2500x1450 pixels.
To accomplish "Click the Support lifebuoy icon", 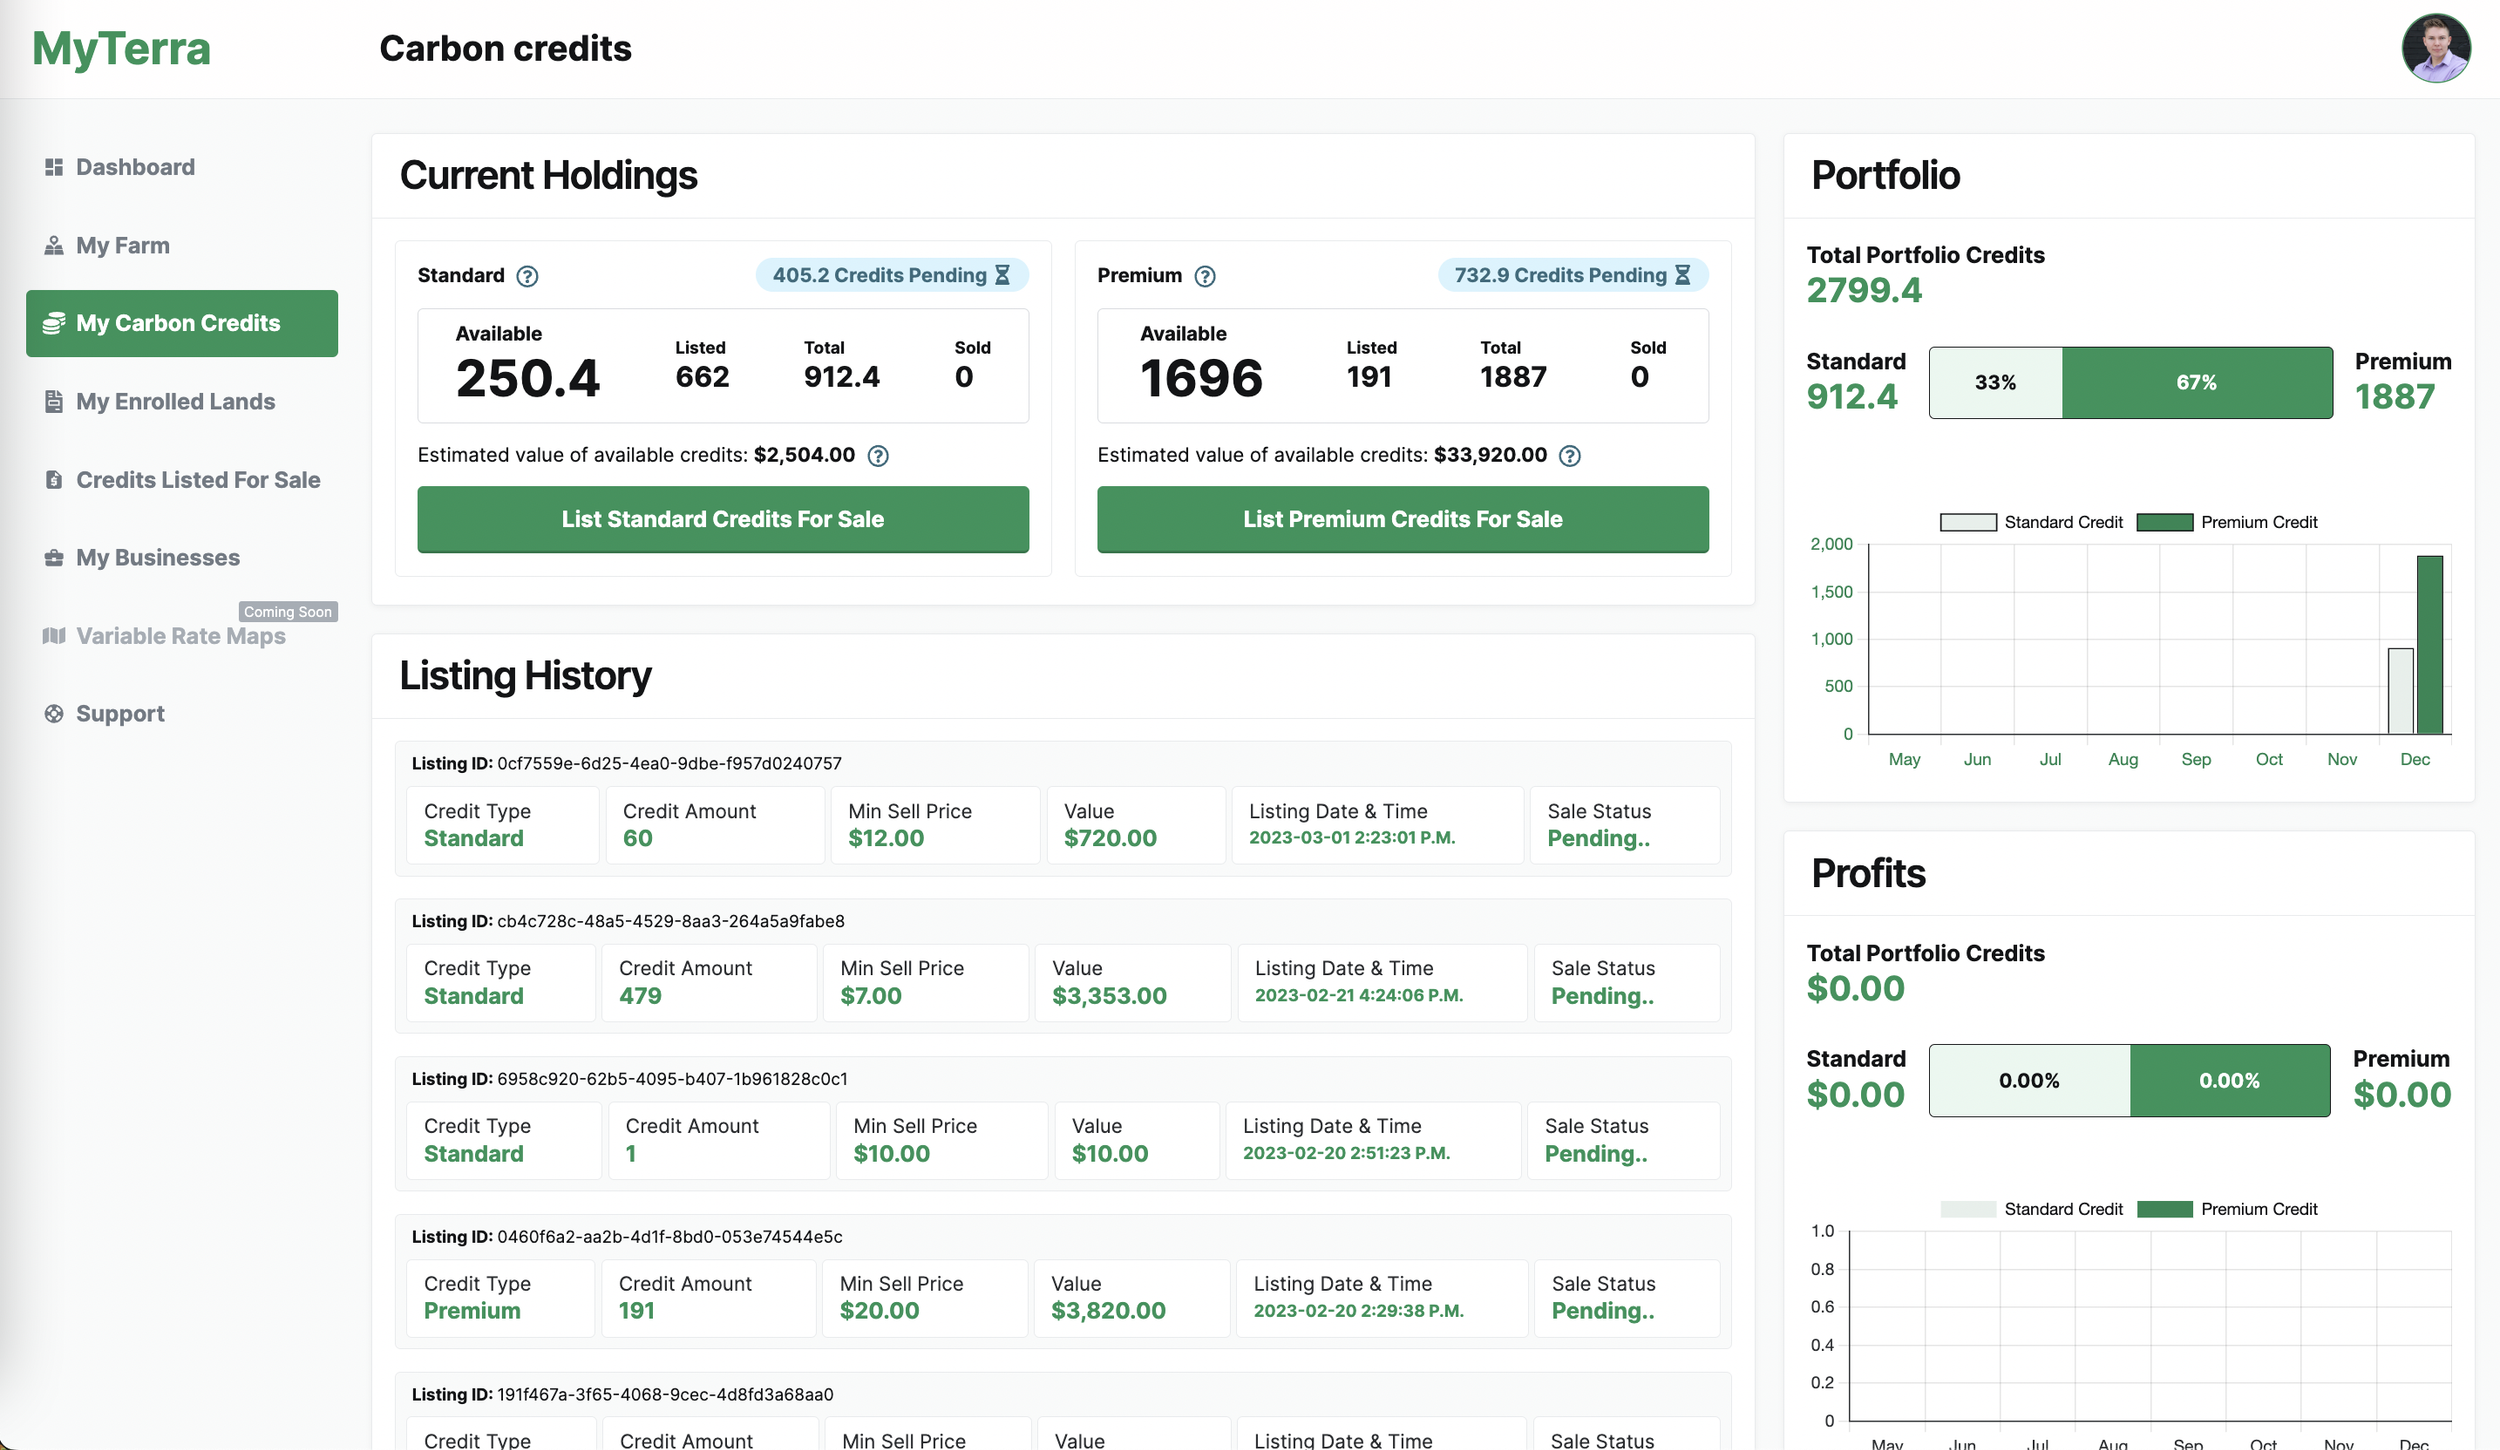I will click(54, 714).
